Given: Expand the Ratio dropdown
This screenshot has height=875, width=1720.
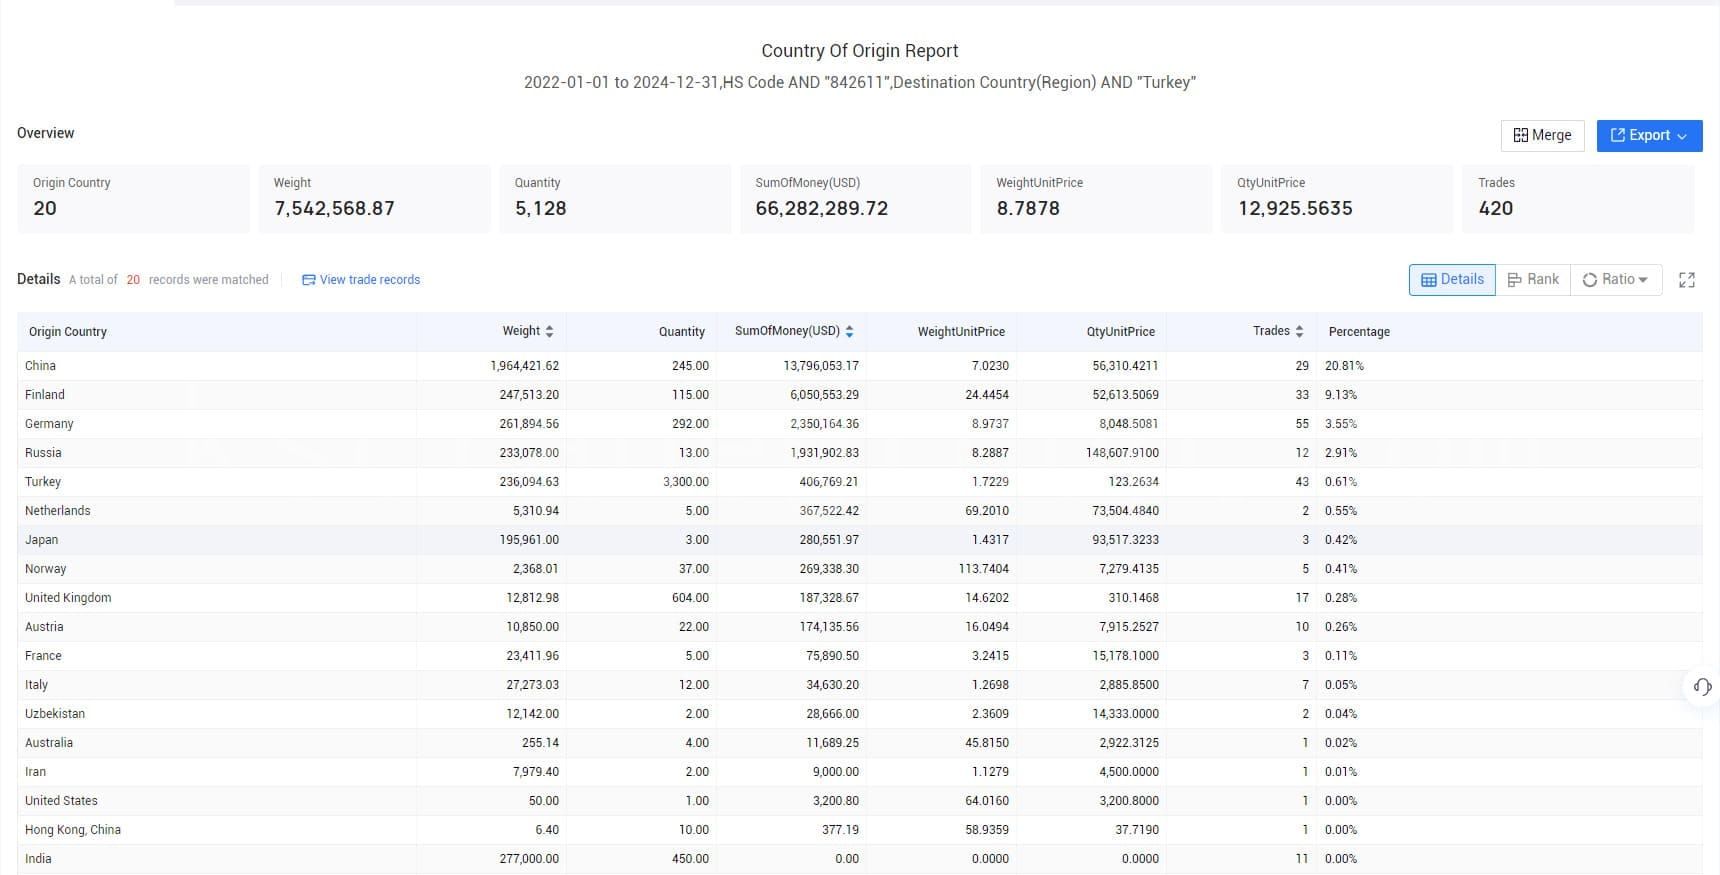Looking at the screenshot, I should pyautogui.click(x=1615, y=280).
